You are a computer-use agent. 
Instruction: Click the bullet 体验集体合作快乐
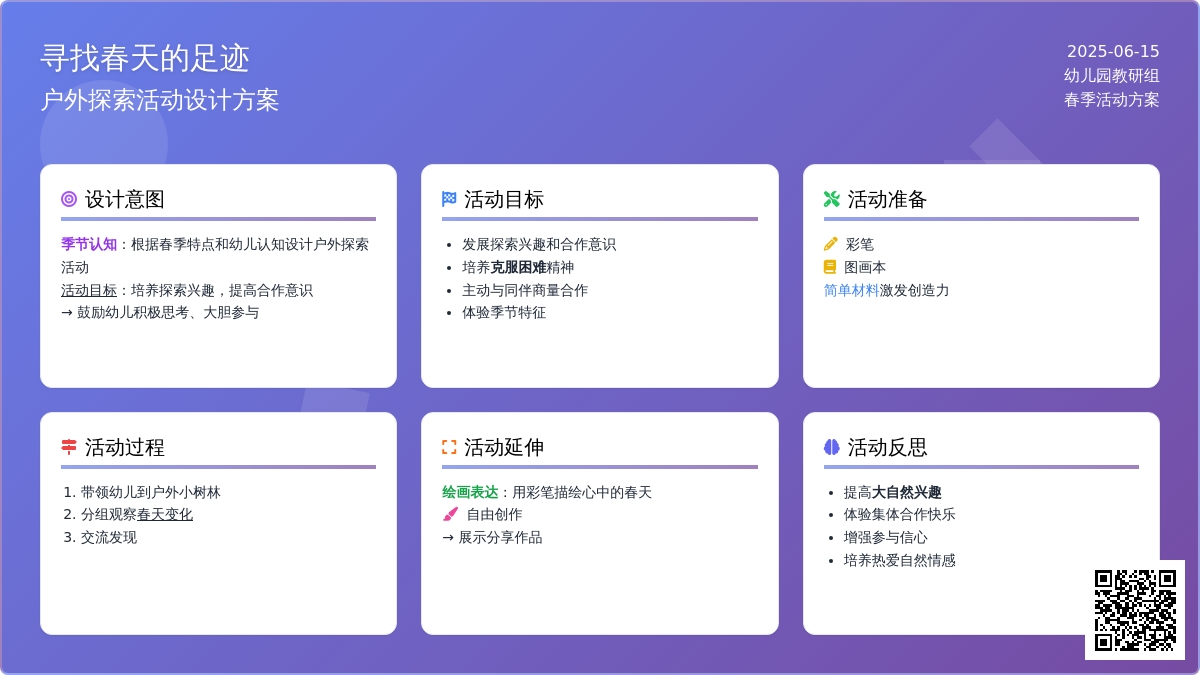click(900, 514)
